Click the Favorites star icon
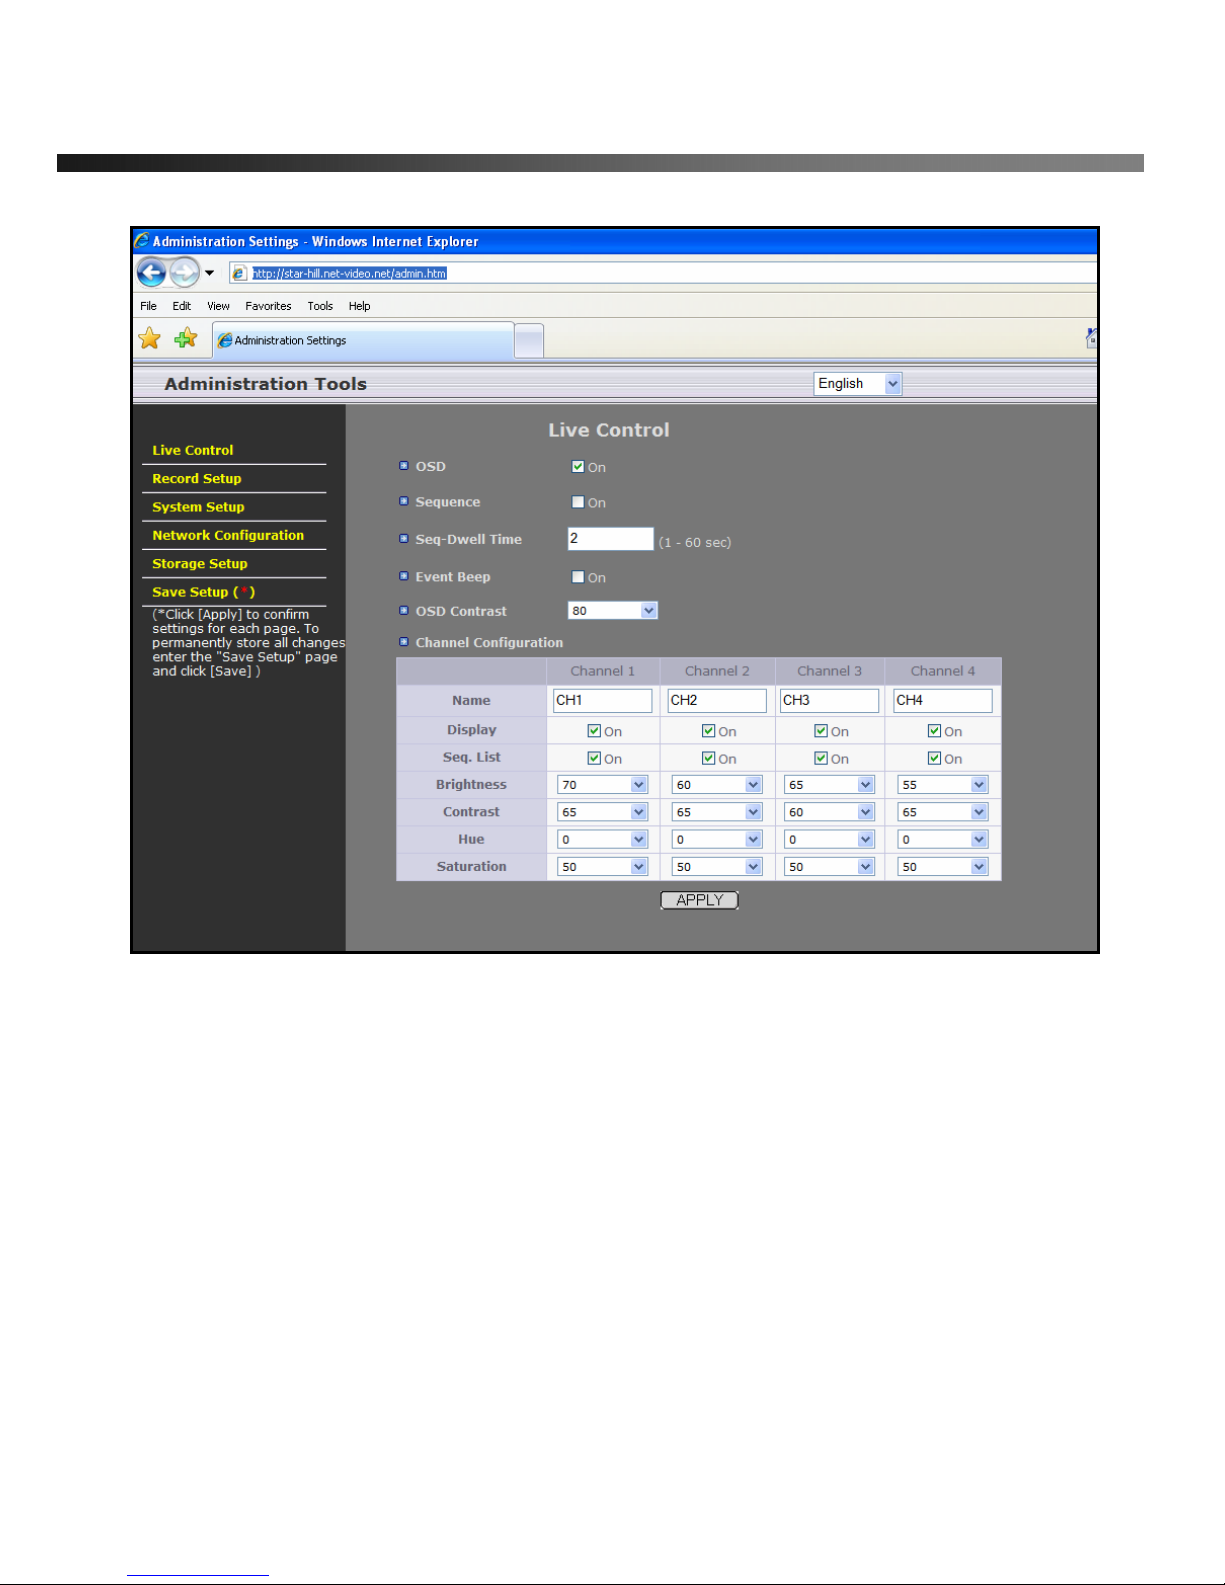The image size is (1225, 1585). coord(150,339)
